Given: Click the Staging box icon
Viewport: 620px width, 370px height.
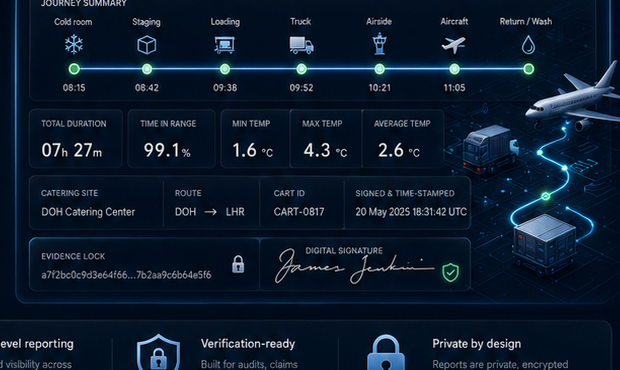Looking at the screenshot, I should [147, 45].
